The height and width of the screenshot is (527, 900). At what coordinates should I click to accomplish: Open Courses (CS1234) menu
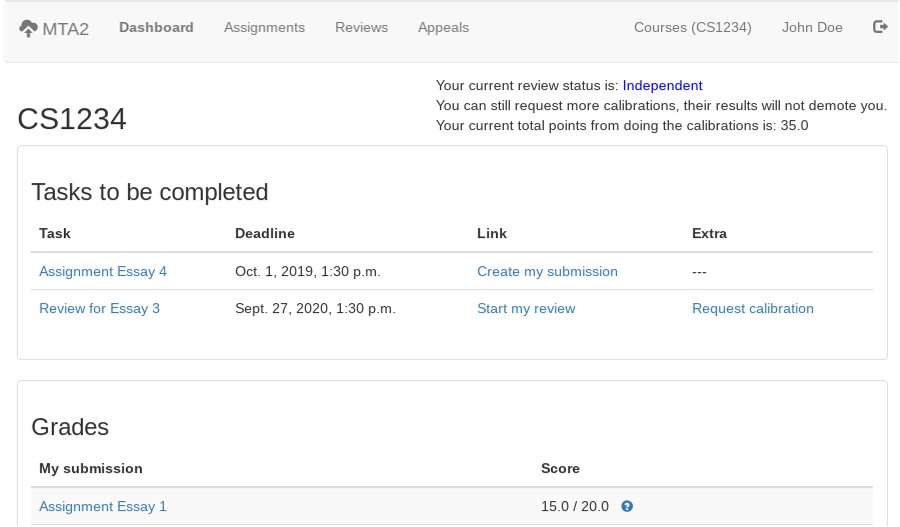click(x=692, y=27)
